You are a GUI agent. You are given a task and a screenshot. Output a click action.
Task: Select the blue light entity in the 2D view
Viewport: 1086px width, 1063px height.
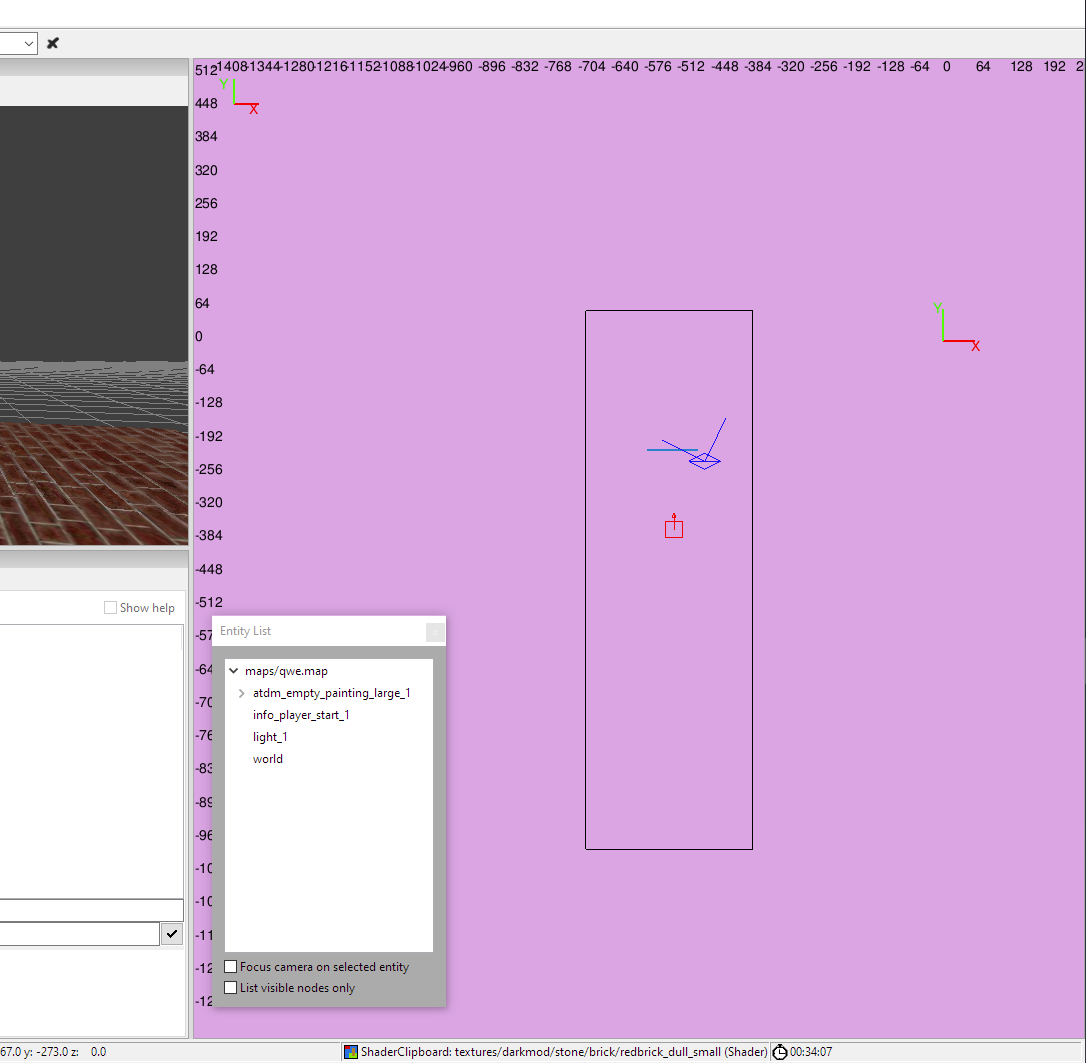pyautogui.click(x=704, y=460)
